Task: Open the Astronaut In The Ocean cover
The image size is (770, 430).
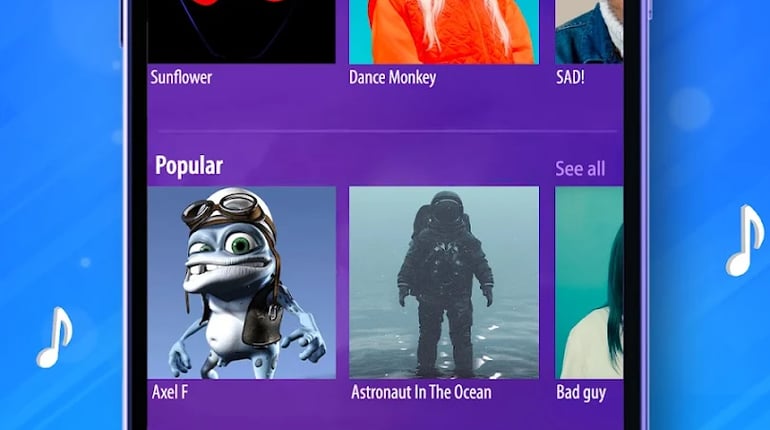Action: coord(444,282)
